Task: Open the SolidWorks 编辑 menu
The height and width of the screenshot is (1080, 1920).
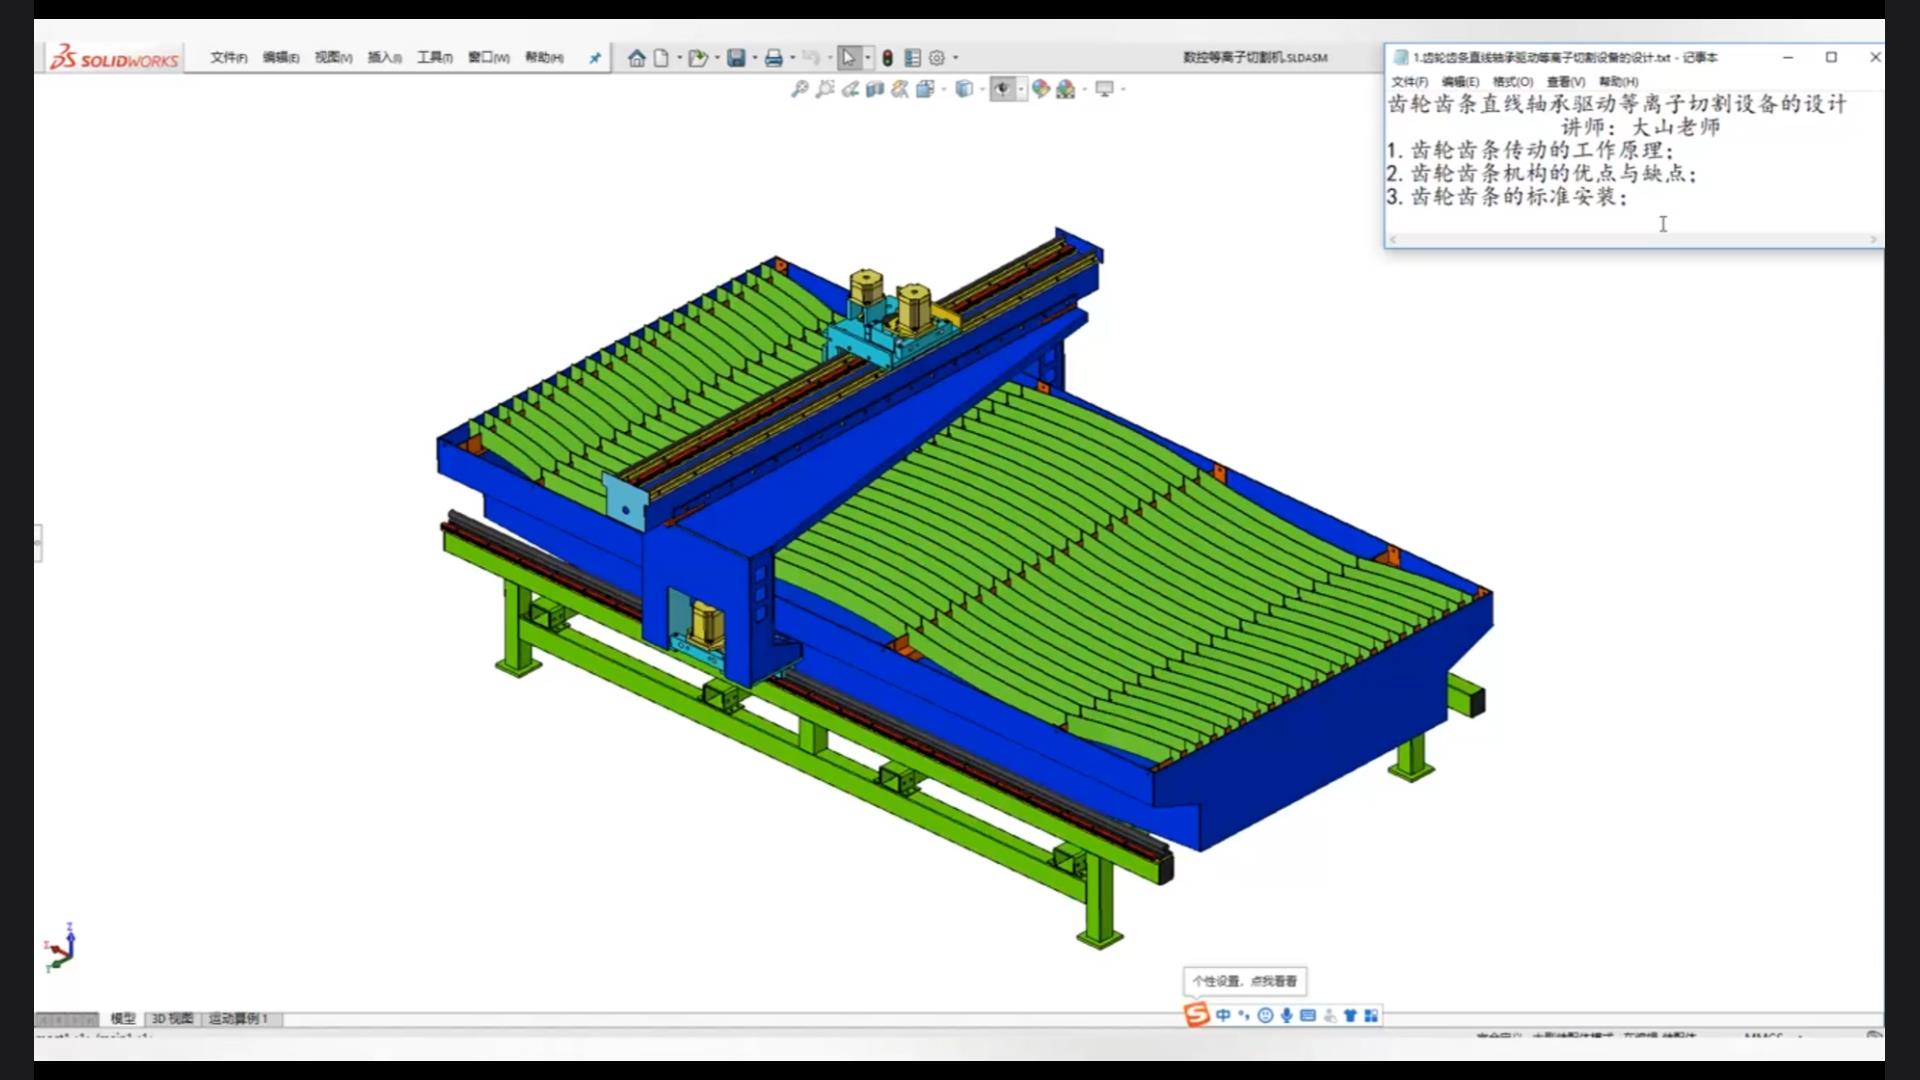Action: point(281,58)
